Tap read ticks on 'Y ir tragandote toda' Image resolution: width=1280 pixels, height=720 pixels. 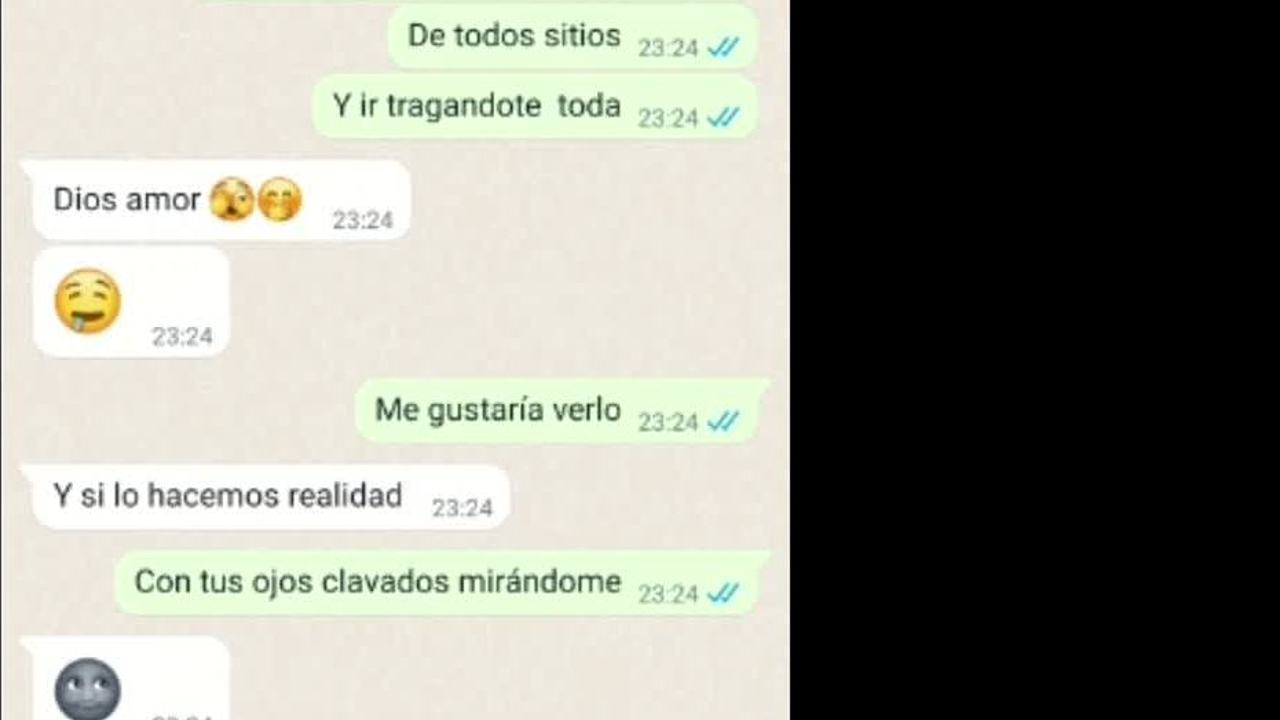(723, 118)
